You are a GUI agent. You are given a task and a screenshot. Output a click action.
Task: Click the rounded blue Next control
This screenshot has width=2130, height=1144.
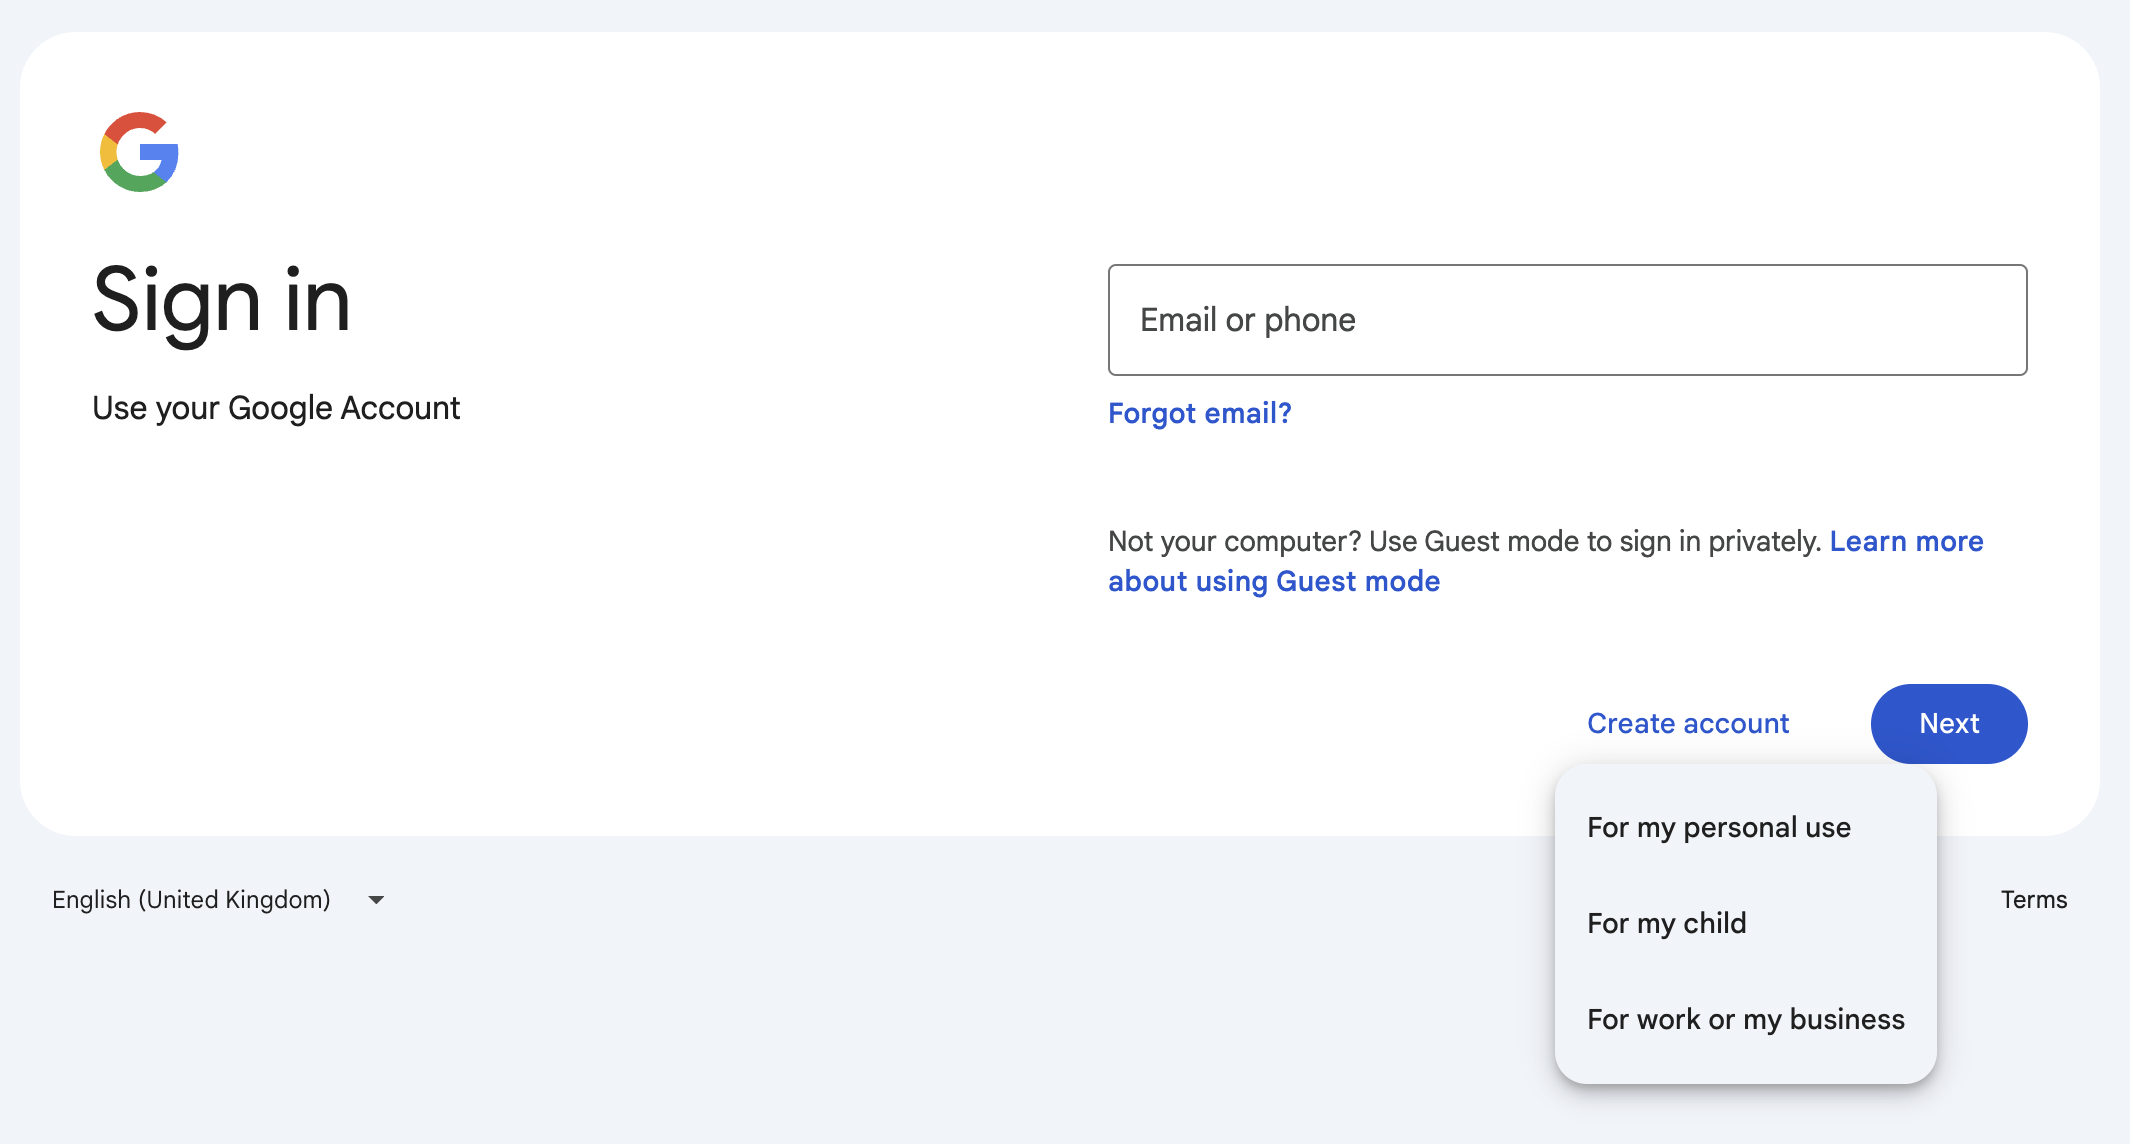pyautogui.click(x=1948, y=723)
